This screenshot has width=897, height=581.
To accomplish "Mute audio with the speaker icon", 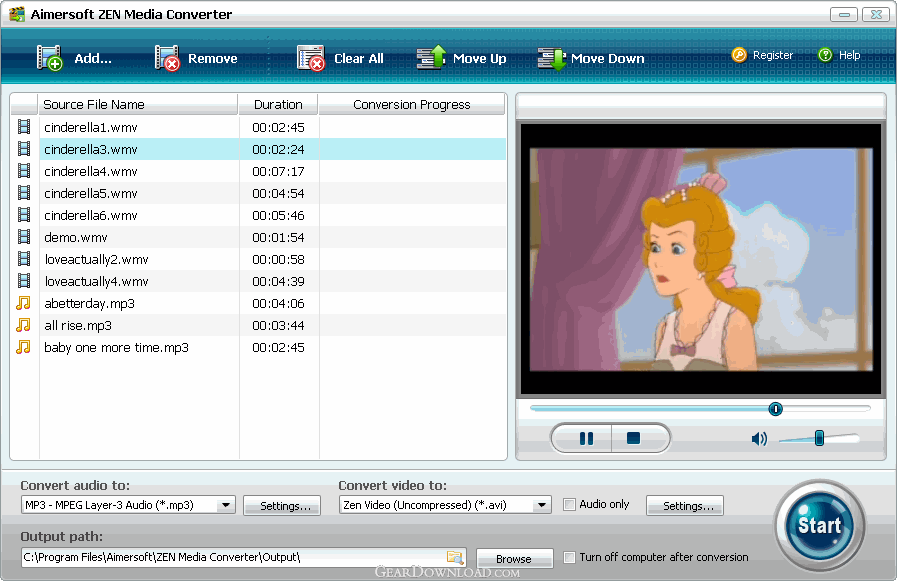I will (759, 439).
